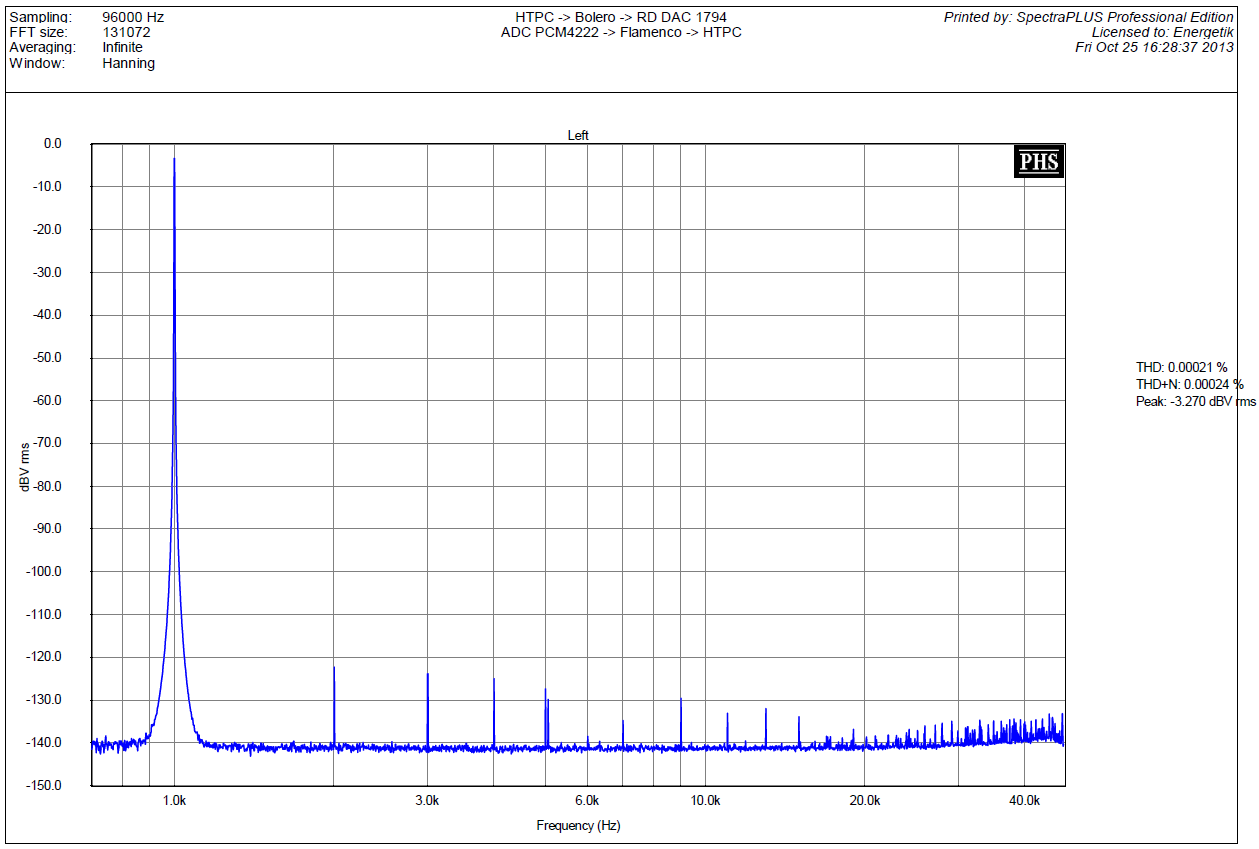Click the 'Frequency (Hz)' axis label
This screenshot has height=849, width=1259.
tap(578, 826)
